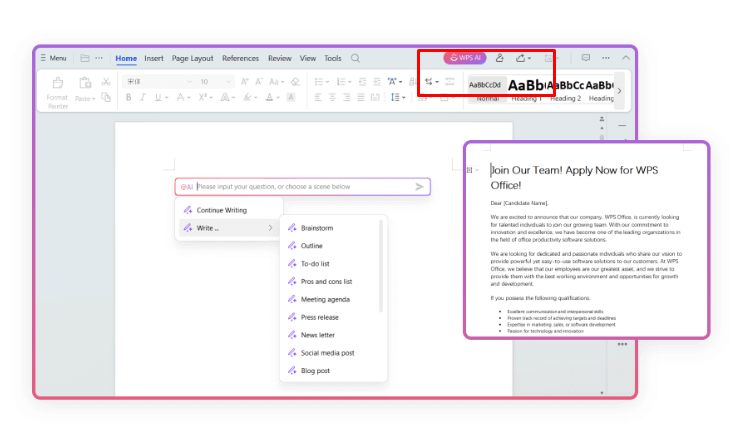Click the send arrow icon in AI prompt

pyautogui.click(x=420, y=186)
